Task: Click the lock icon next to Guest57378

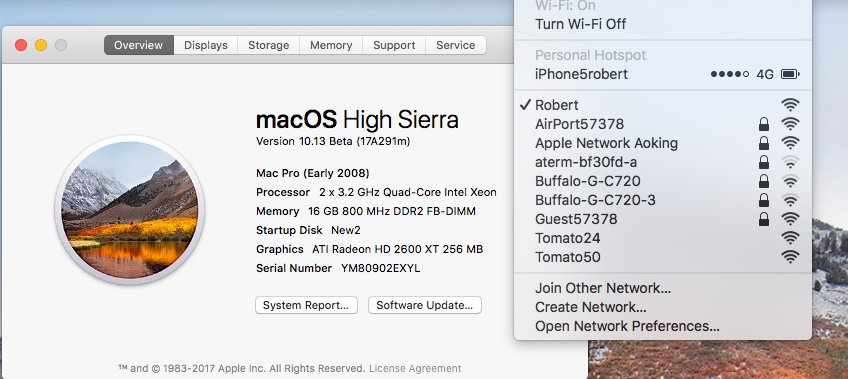Action: point(764,219)
